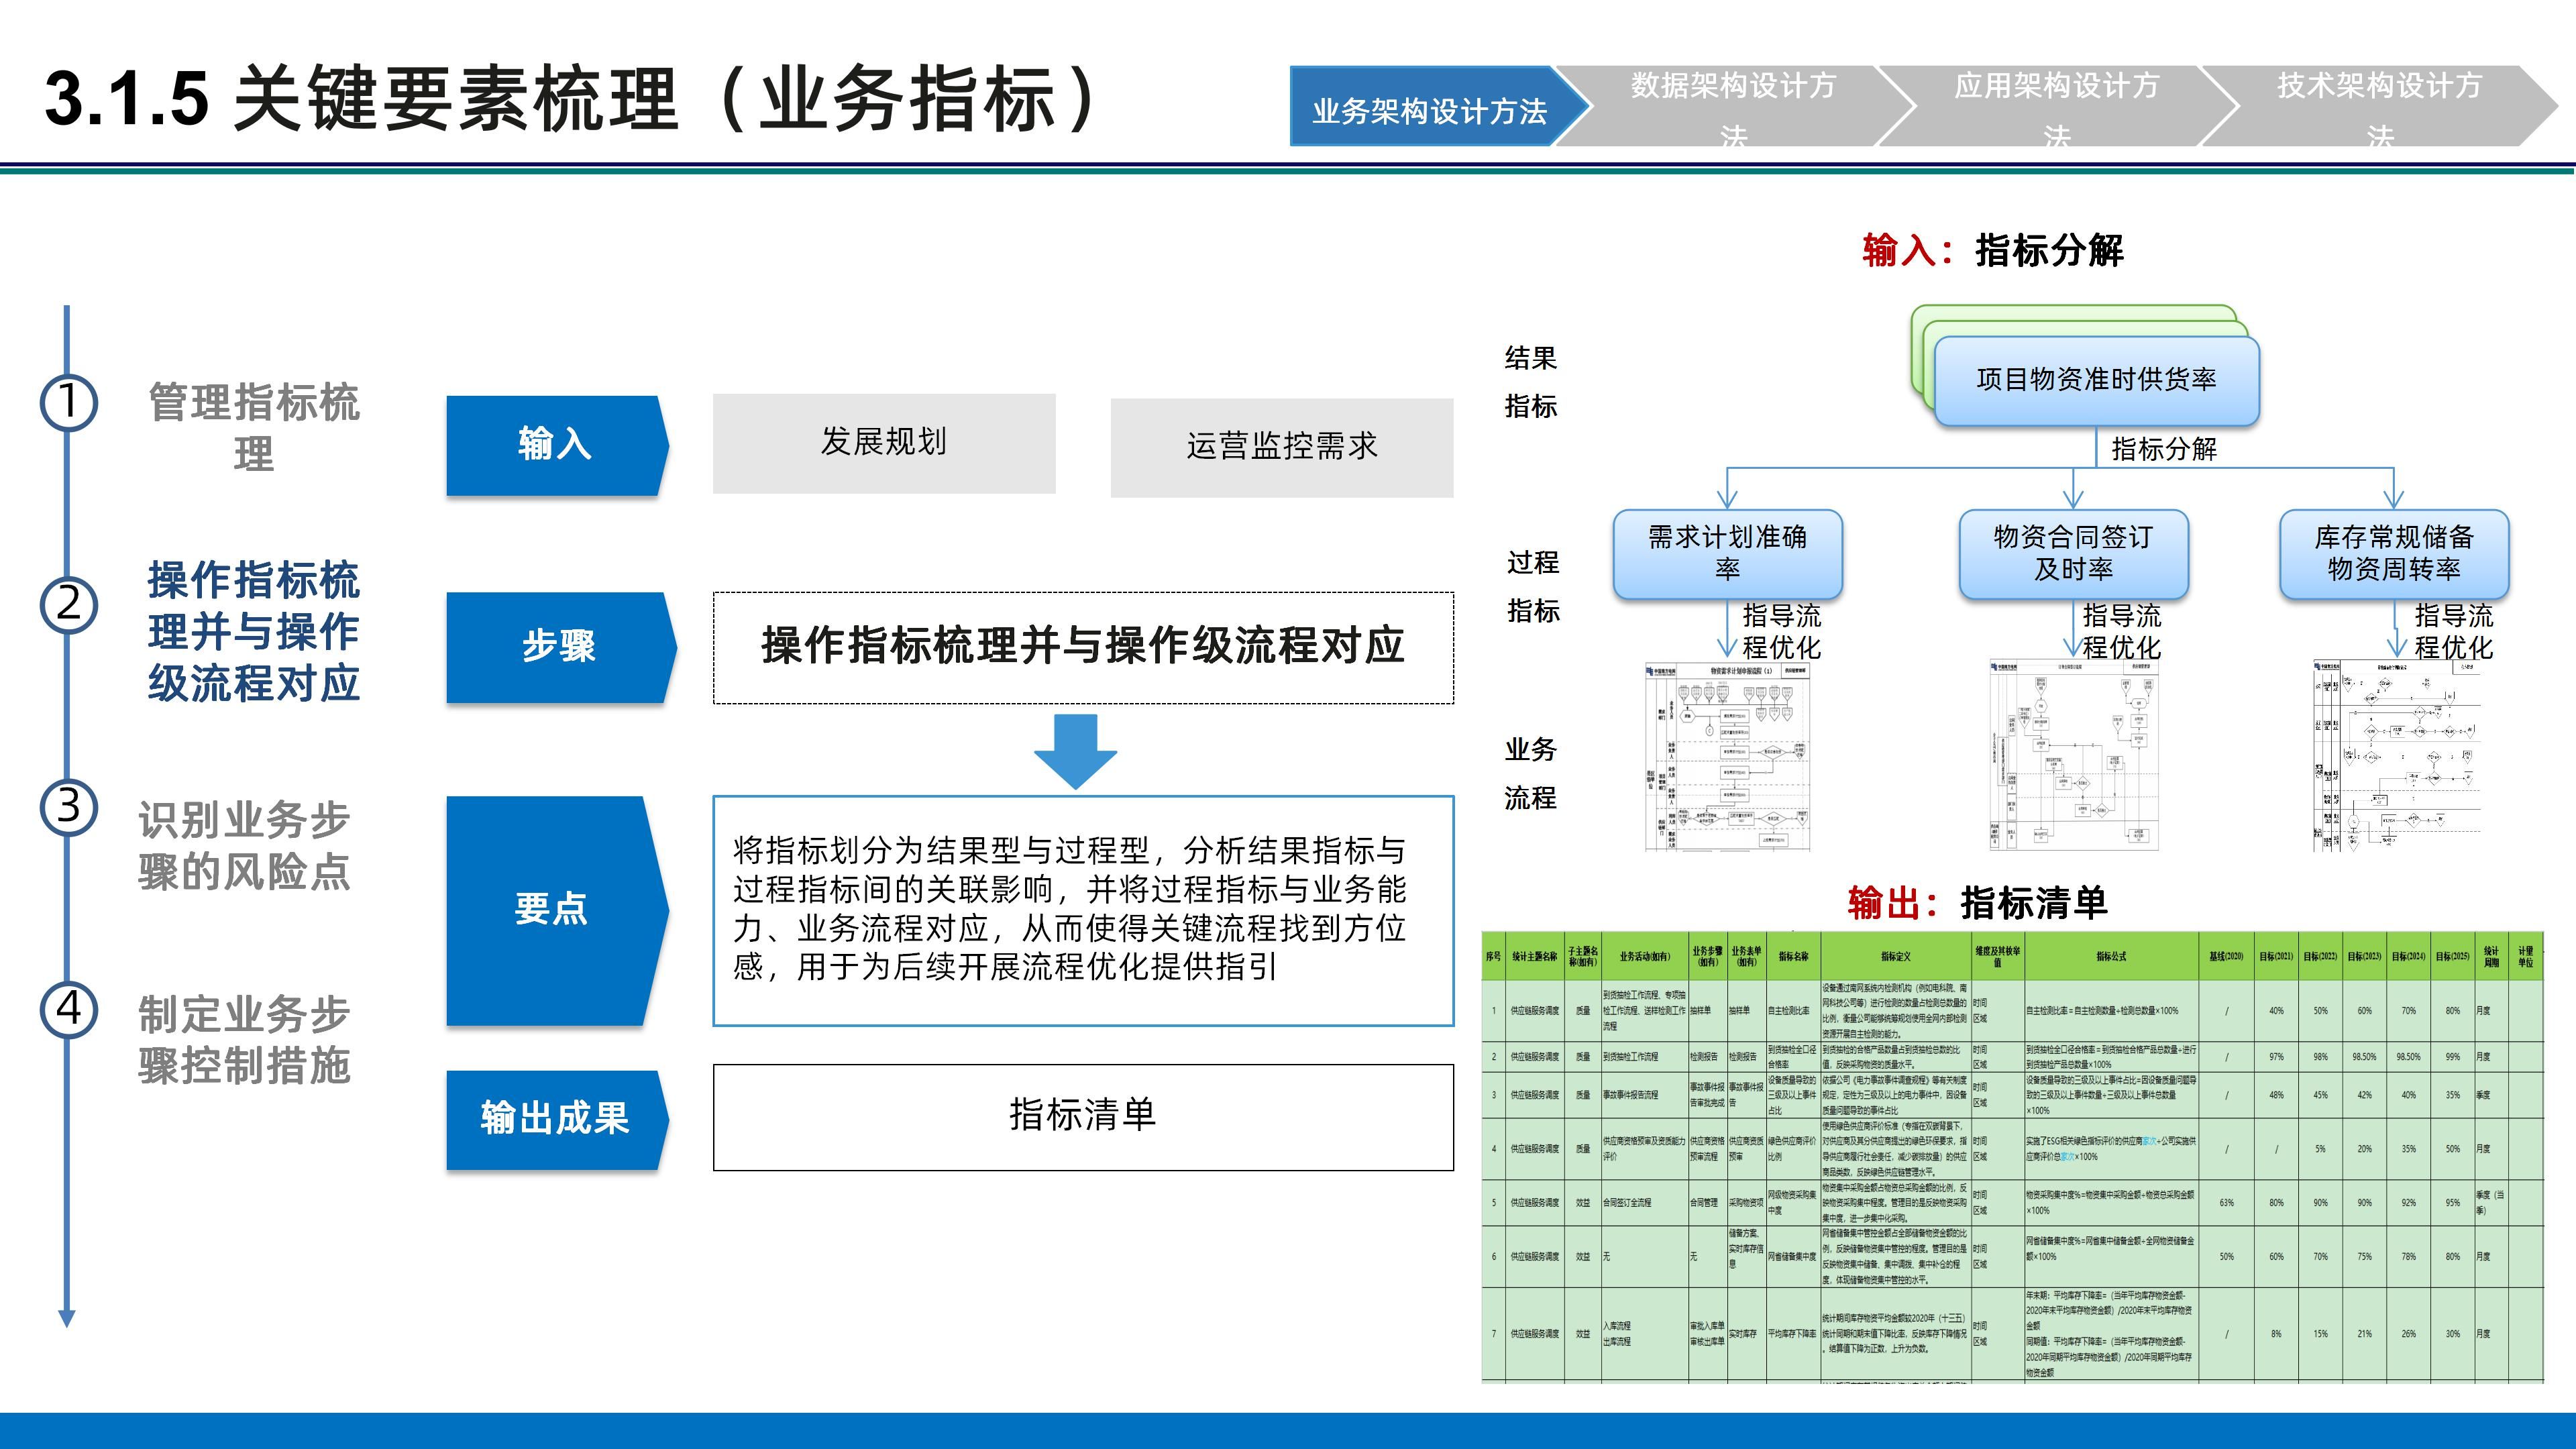Click the 业务流程 row label
Screen dimensions: 2576x1449
pyautogui.click(x=1530, y=773)
